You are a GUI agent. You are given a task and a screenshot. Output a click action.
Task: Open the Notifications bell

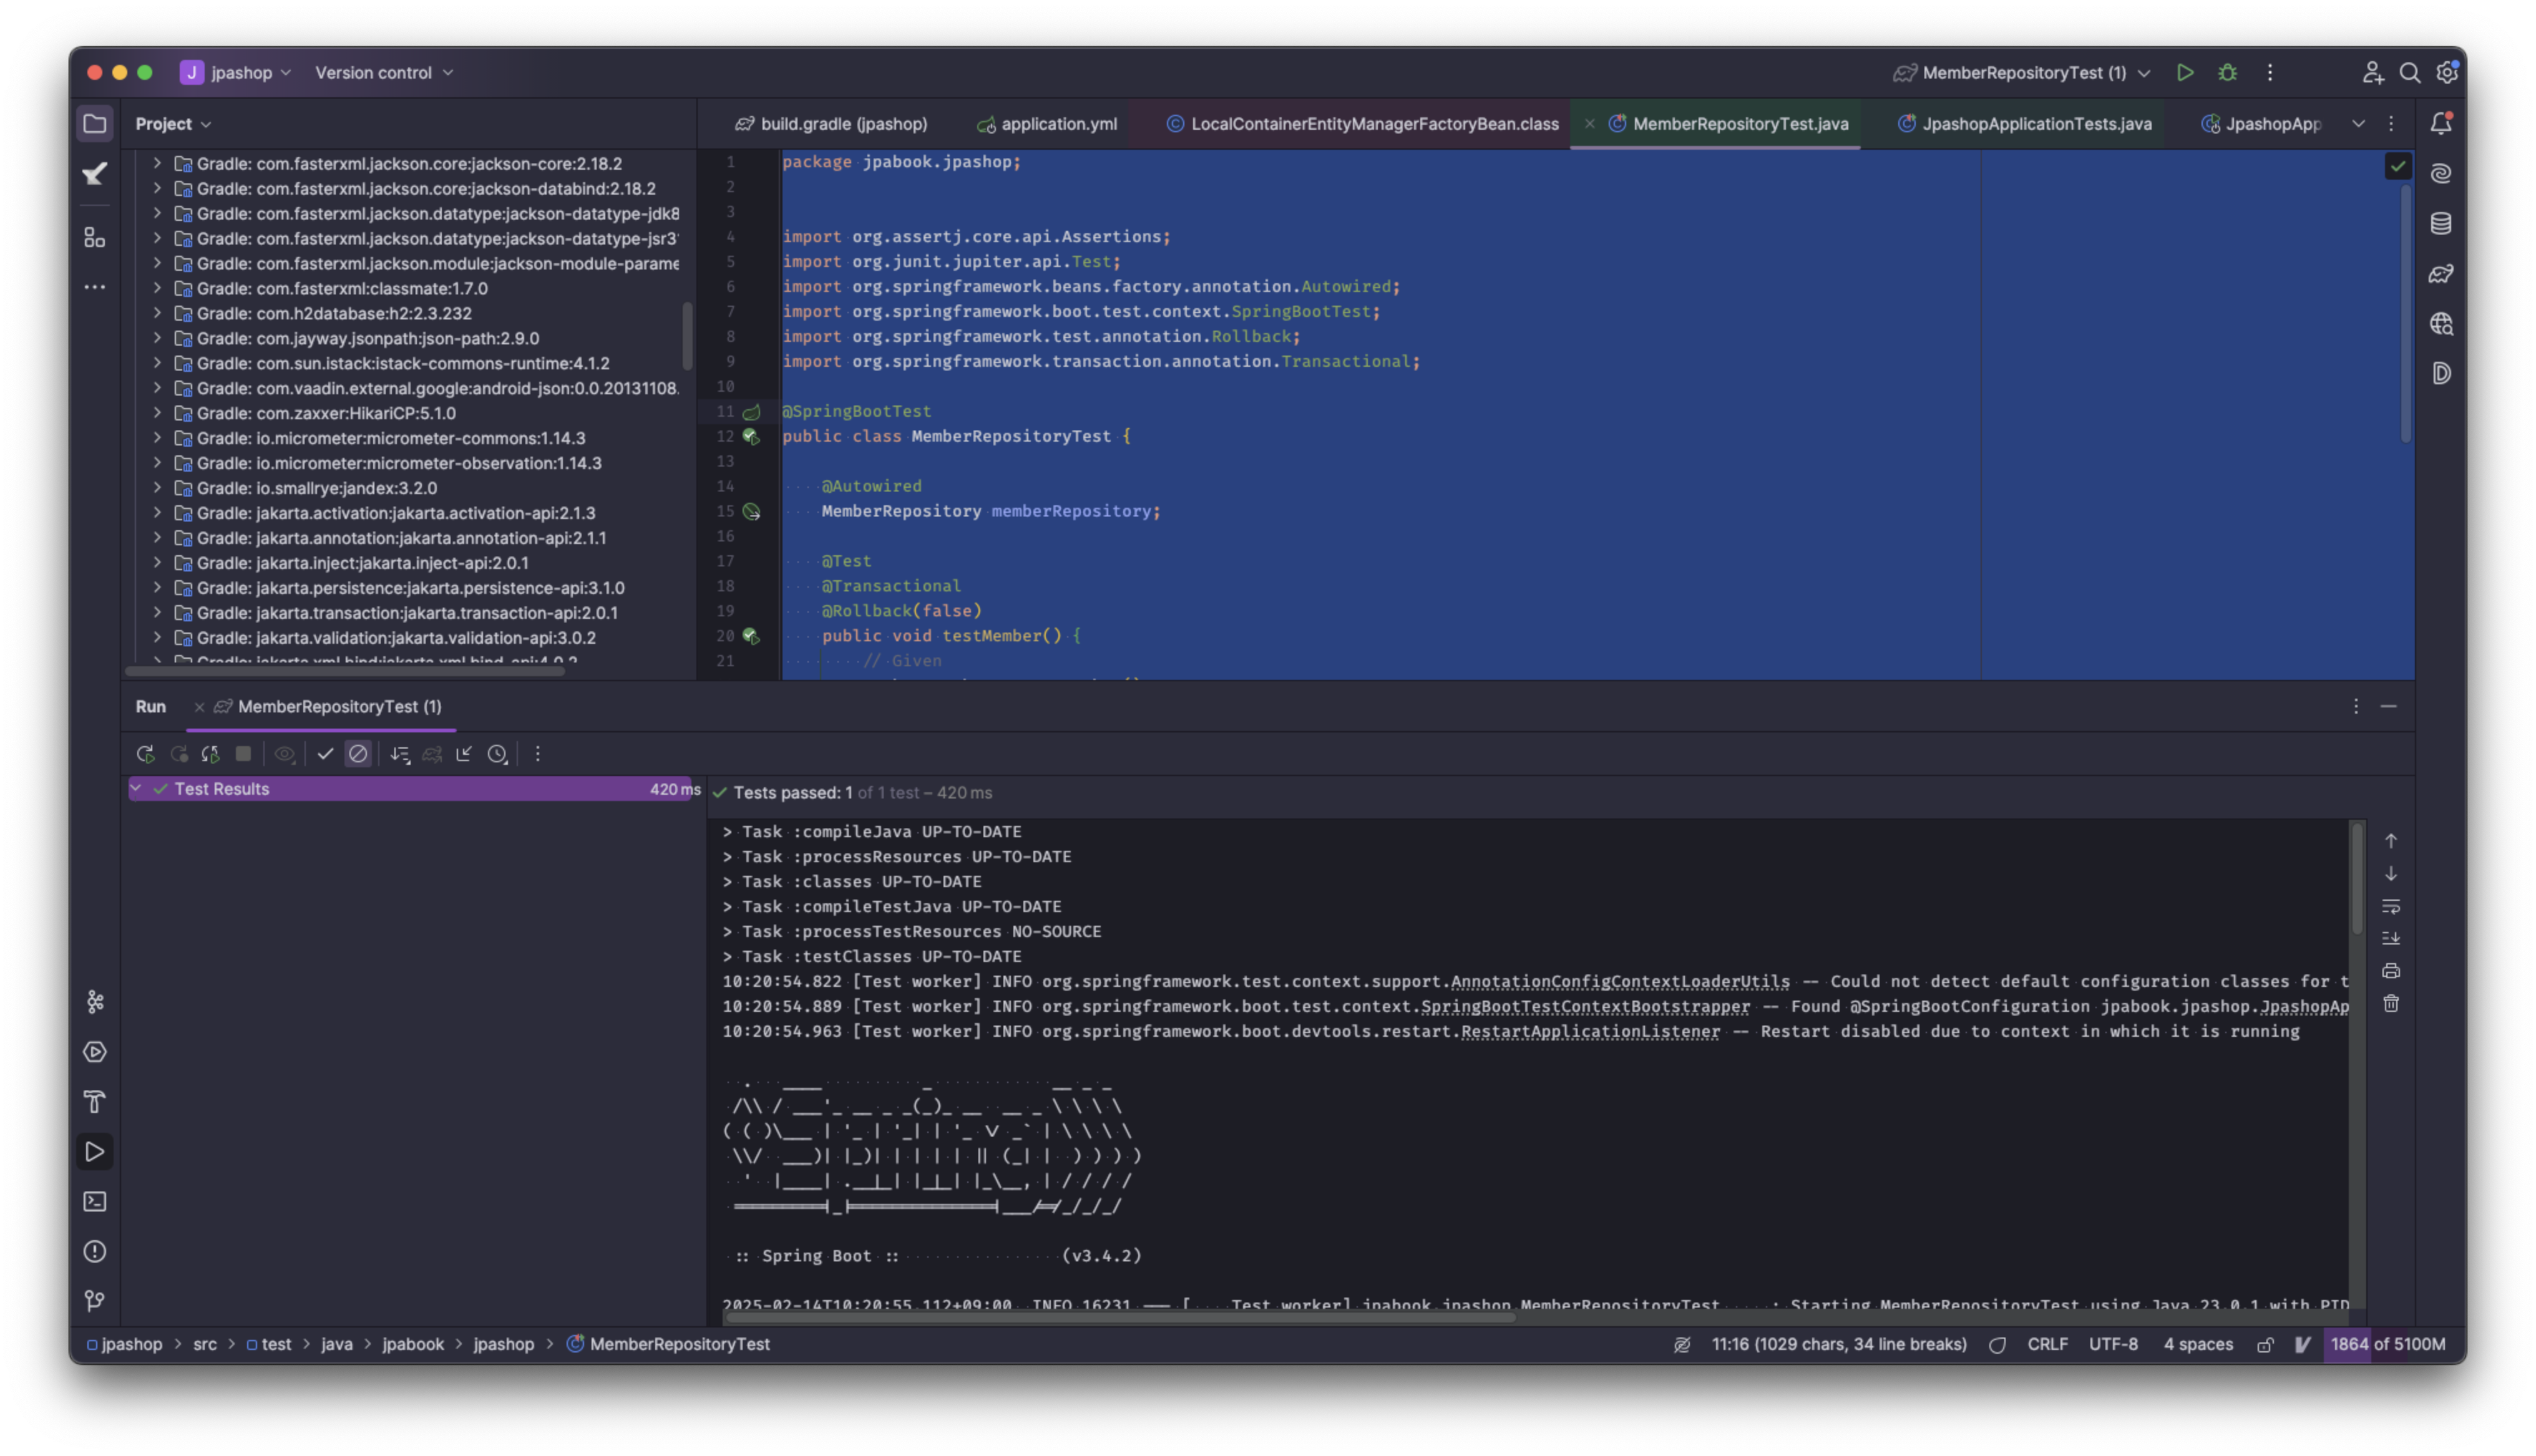point(2441,124)
